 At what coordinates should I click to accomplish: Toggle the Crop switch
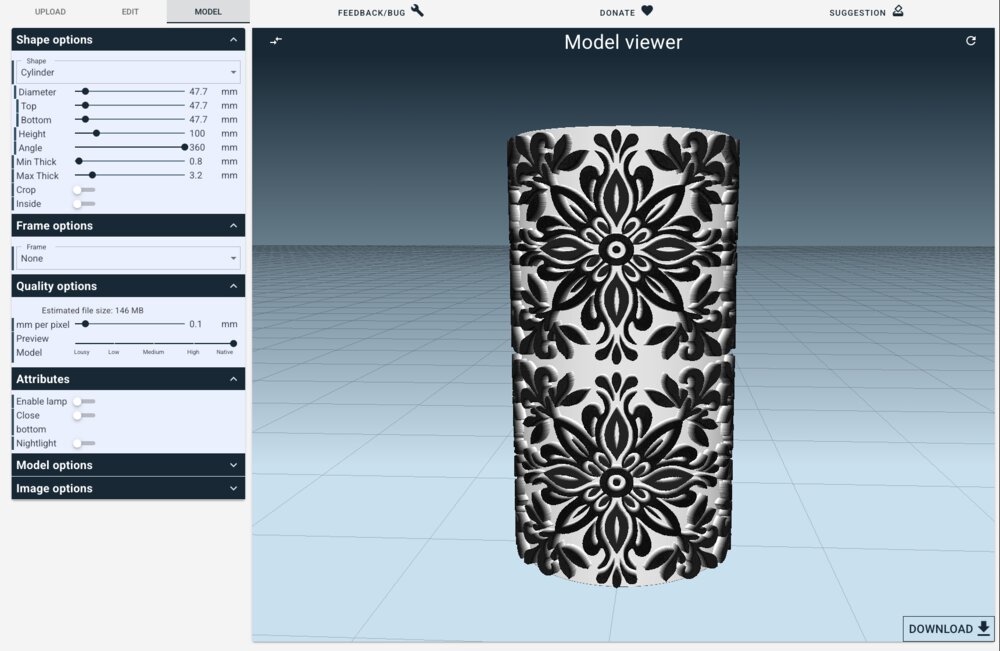pos(83,190)
